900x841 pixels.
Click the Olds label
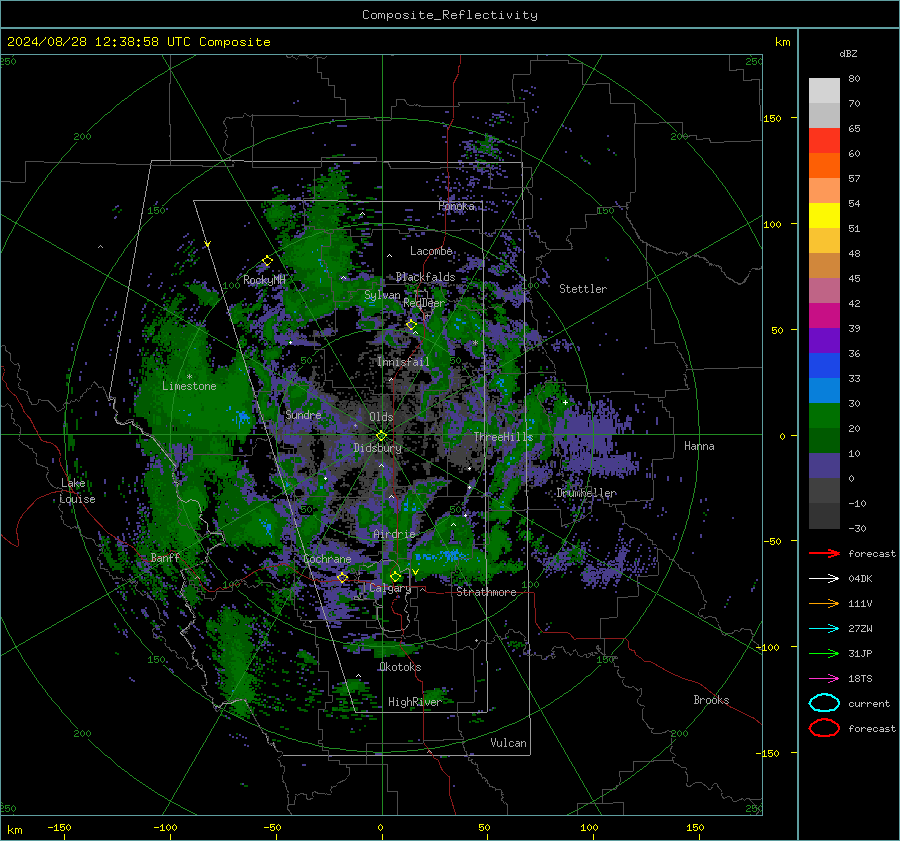(x=381, y=417)
